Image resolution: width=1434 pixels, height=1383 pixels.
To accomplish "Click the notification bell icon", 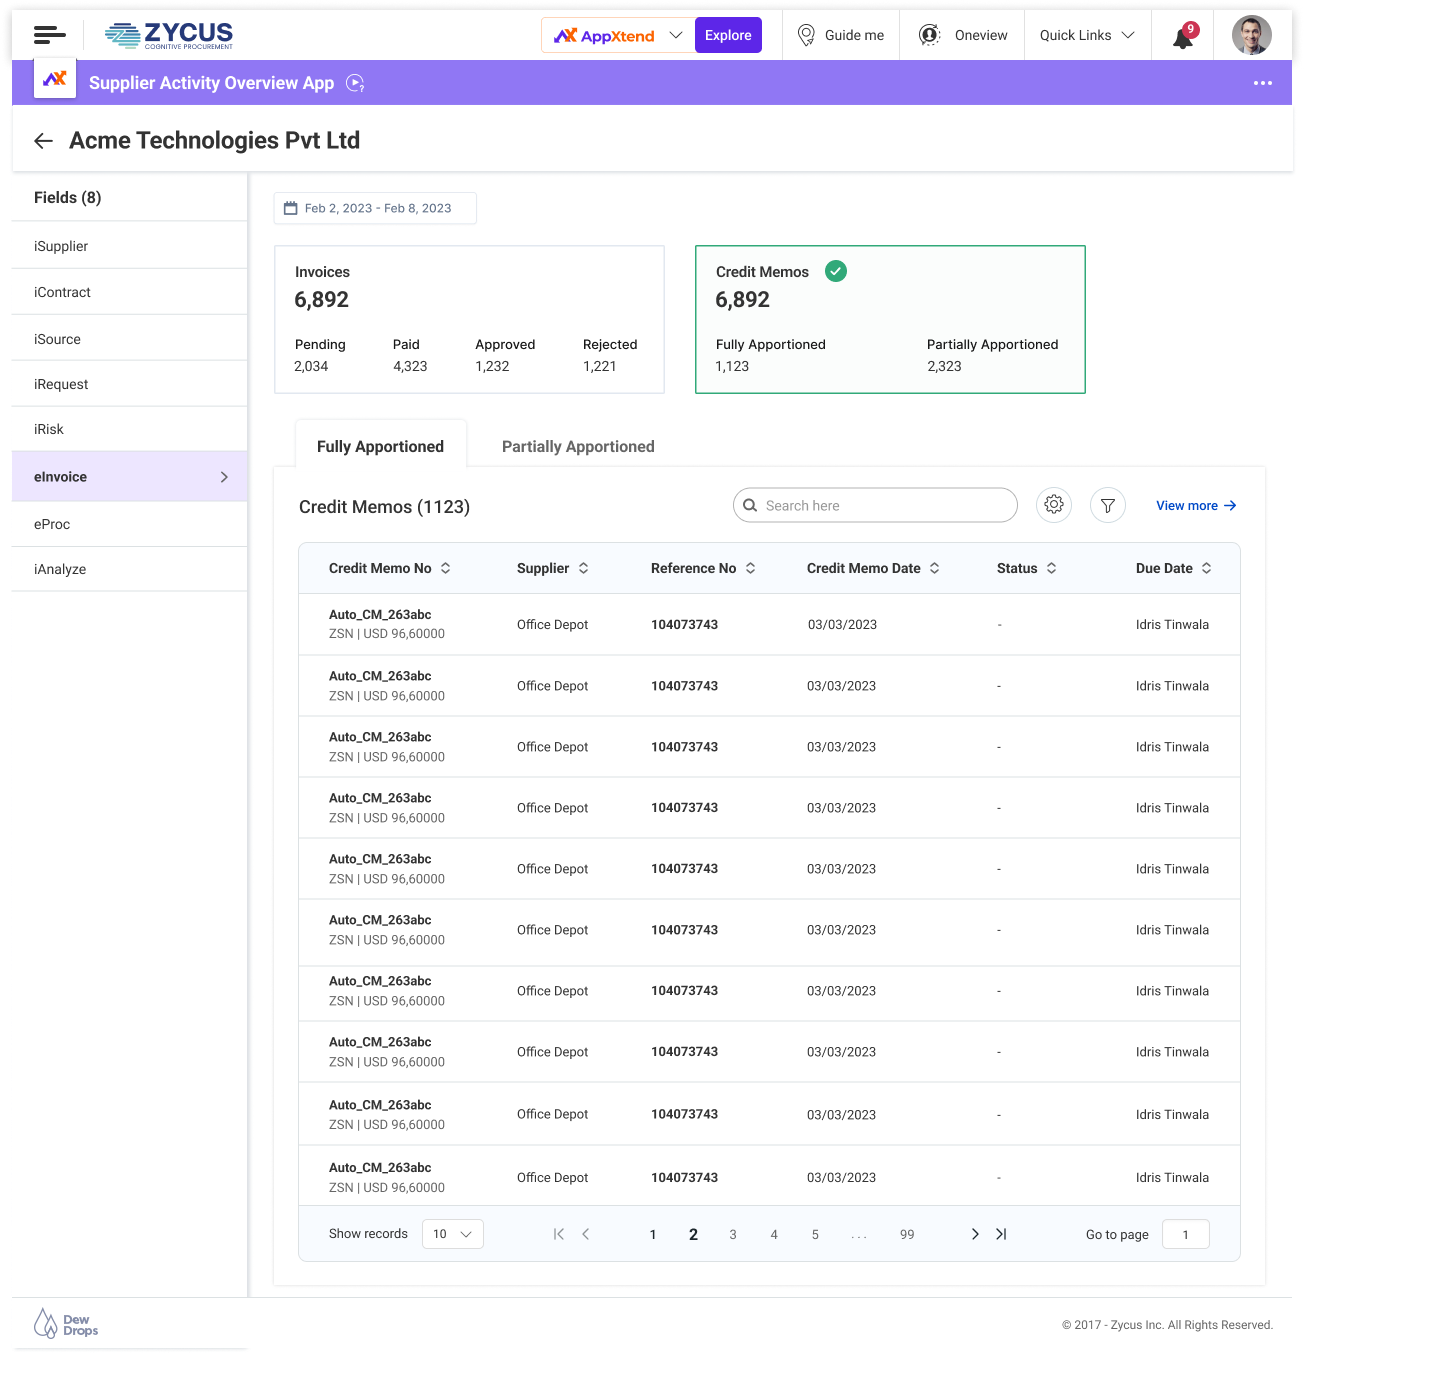I will click(x=1183, y=37).
